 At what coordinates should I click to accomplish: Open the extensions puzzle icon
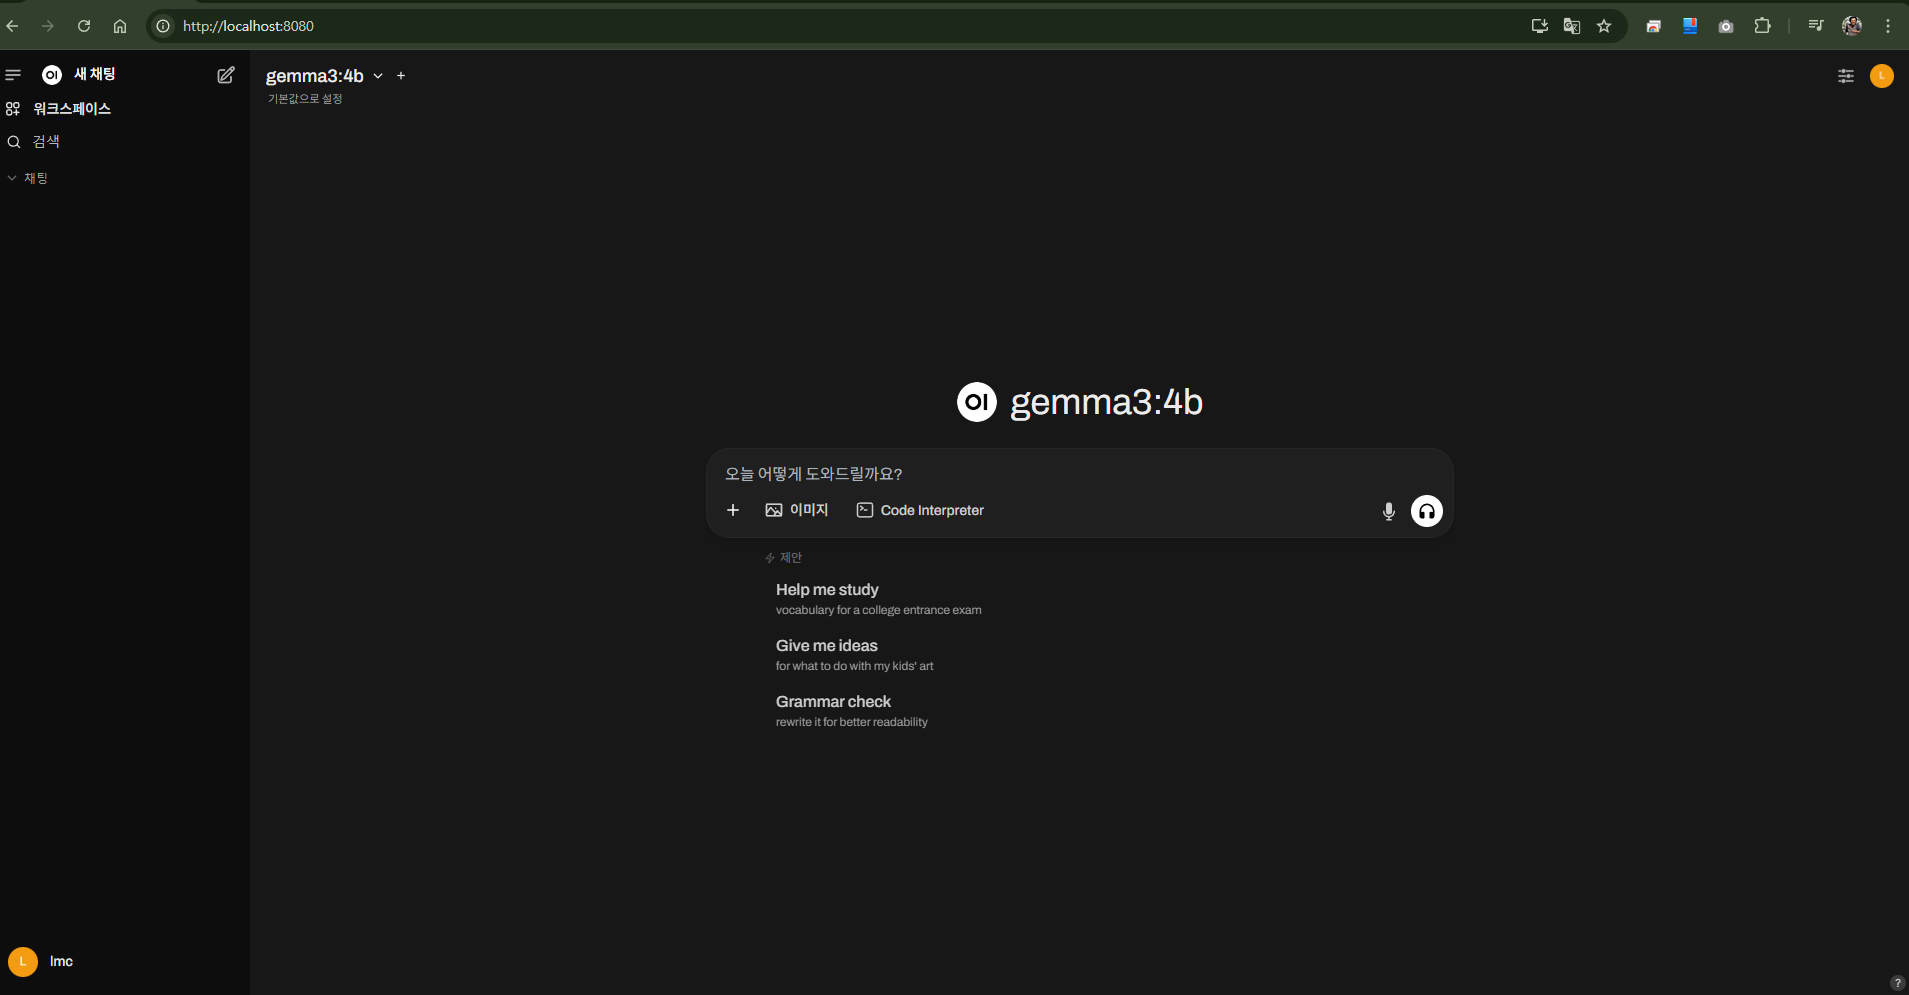[1762, 26]
